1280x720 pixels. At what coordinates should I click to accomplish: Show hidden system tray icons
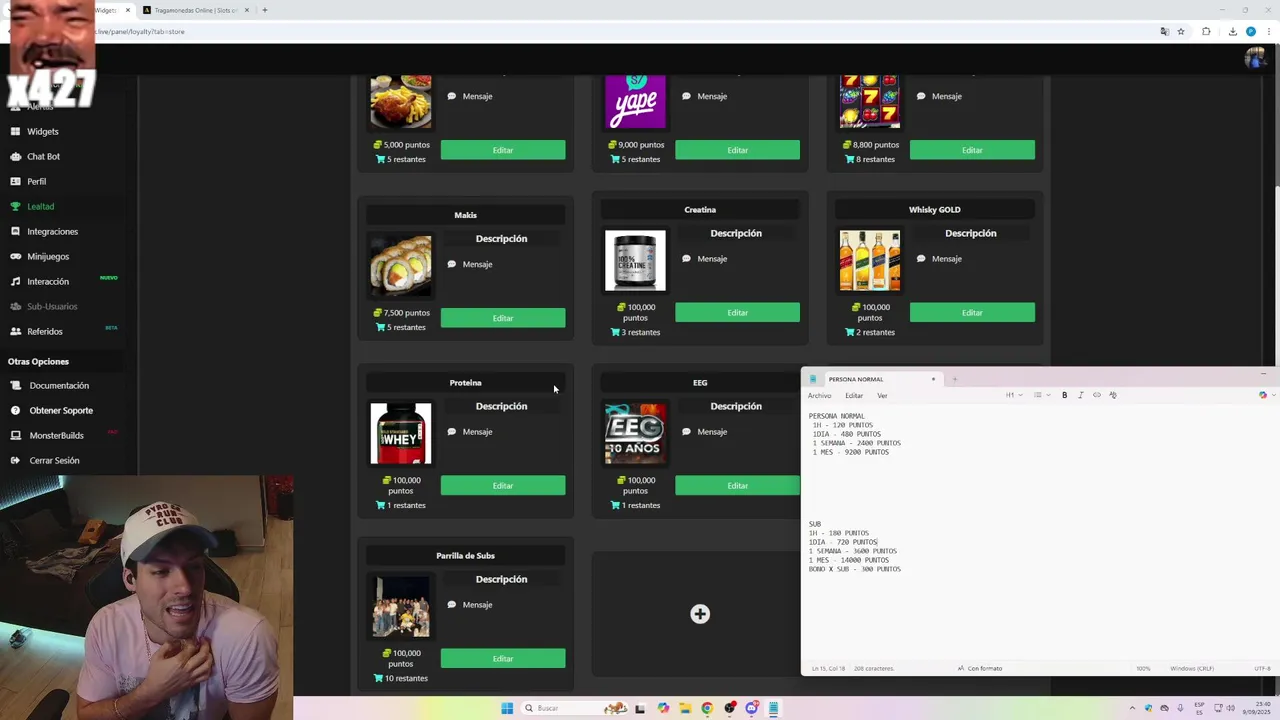tap(1132, 708)
